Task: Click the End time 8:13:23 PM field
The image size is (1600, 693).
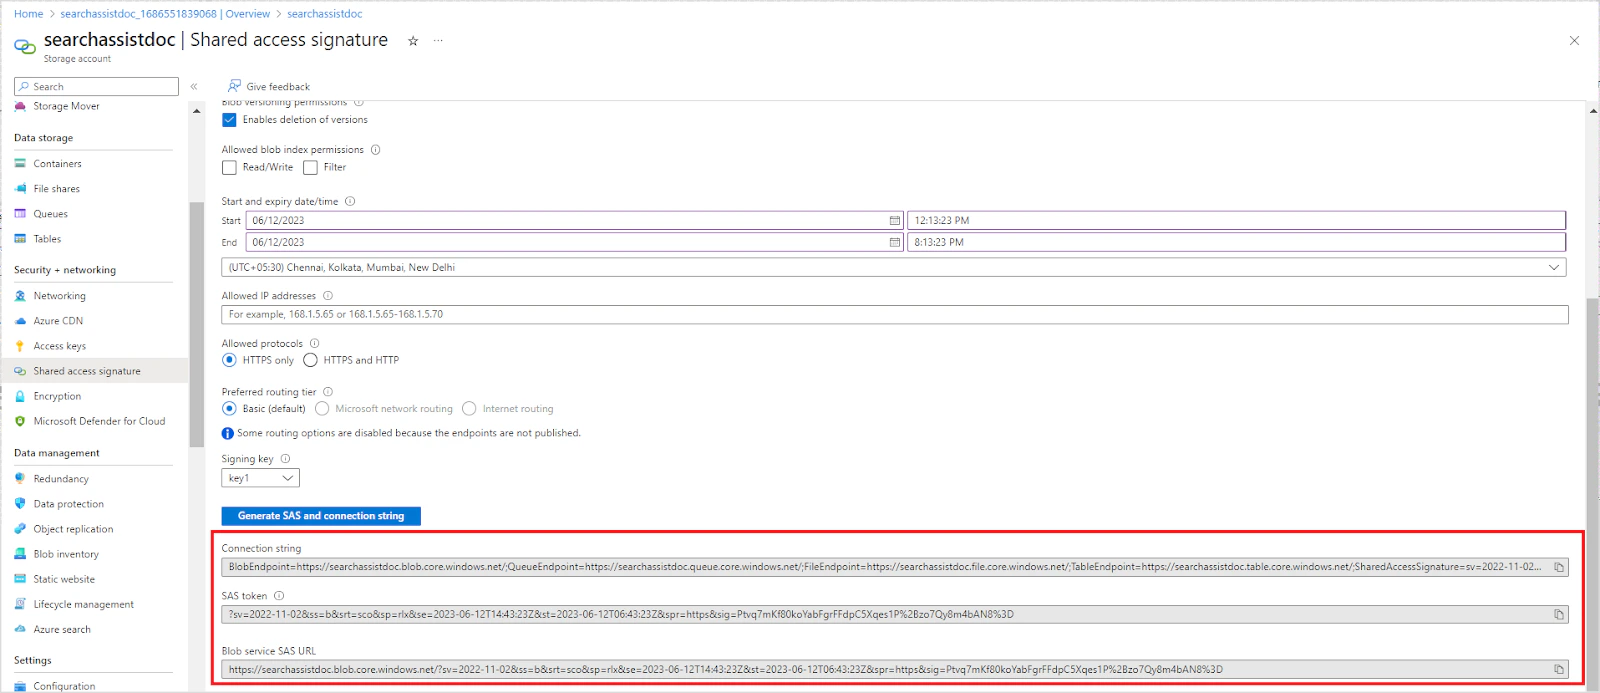Action: coord(1236,242)
